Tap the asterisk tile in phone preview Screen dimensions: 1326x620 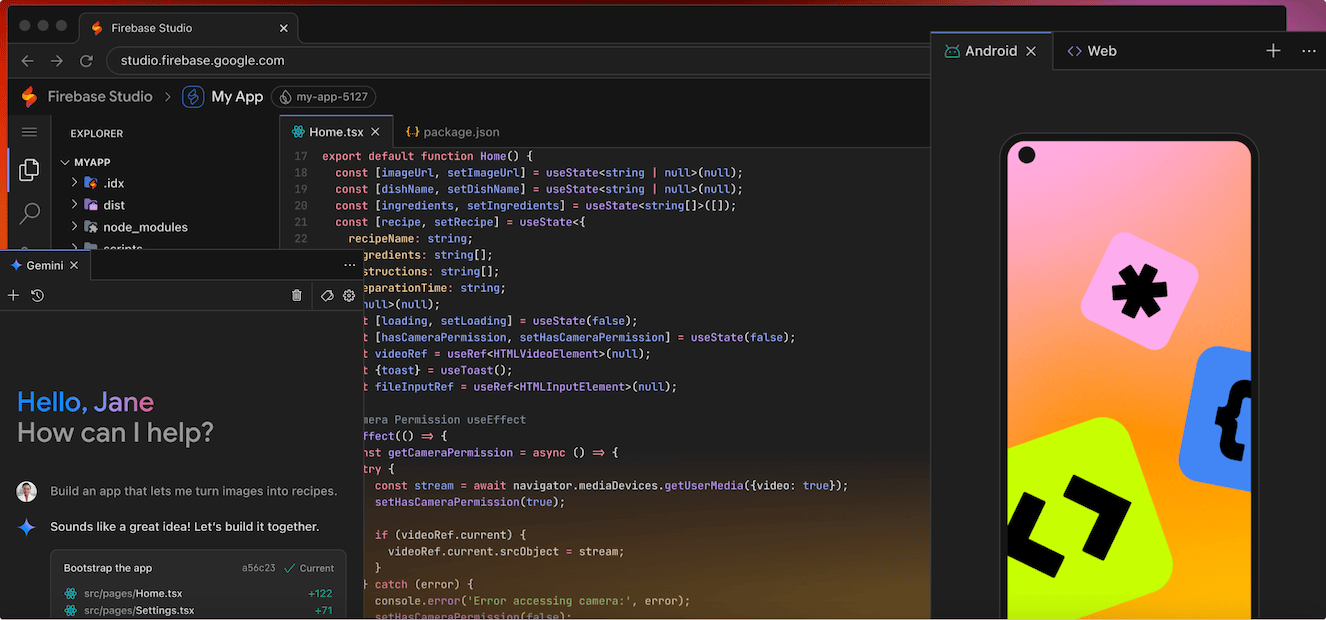[x=1139, y=291]
